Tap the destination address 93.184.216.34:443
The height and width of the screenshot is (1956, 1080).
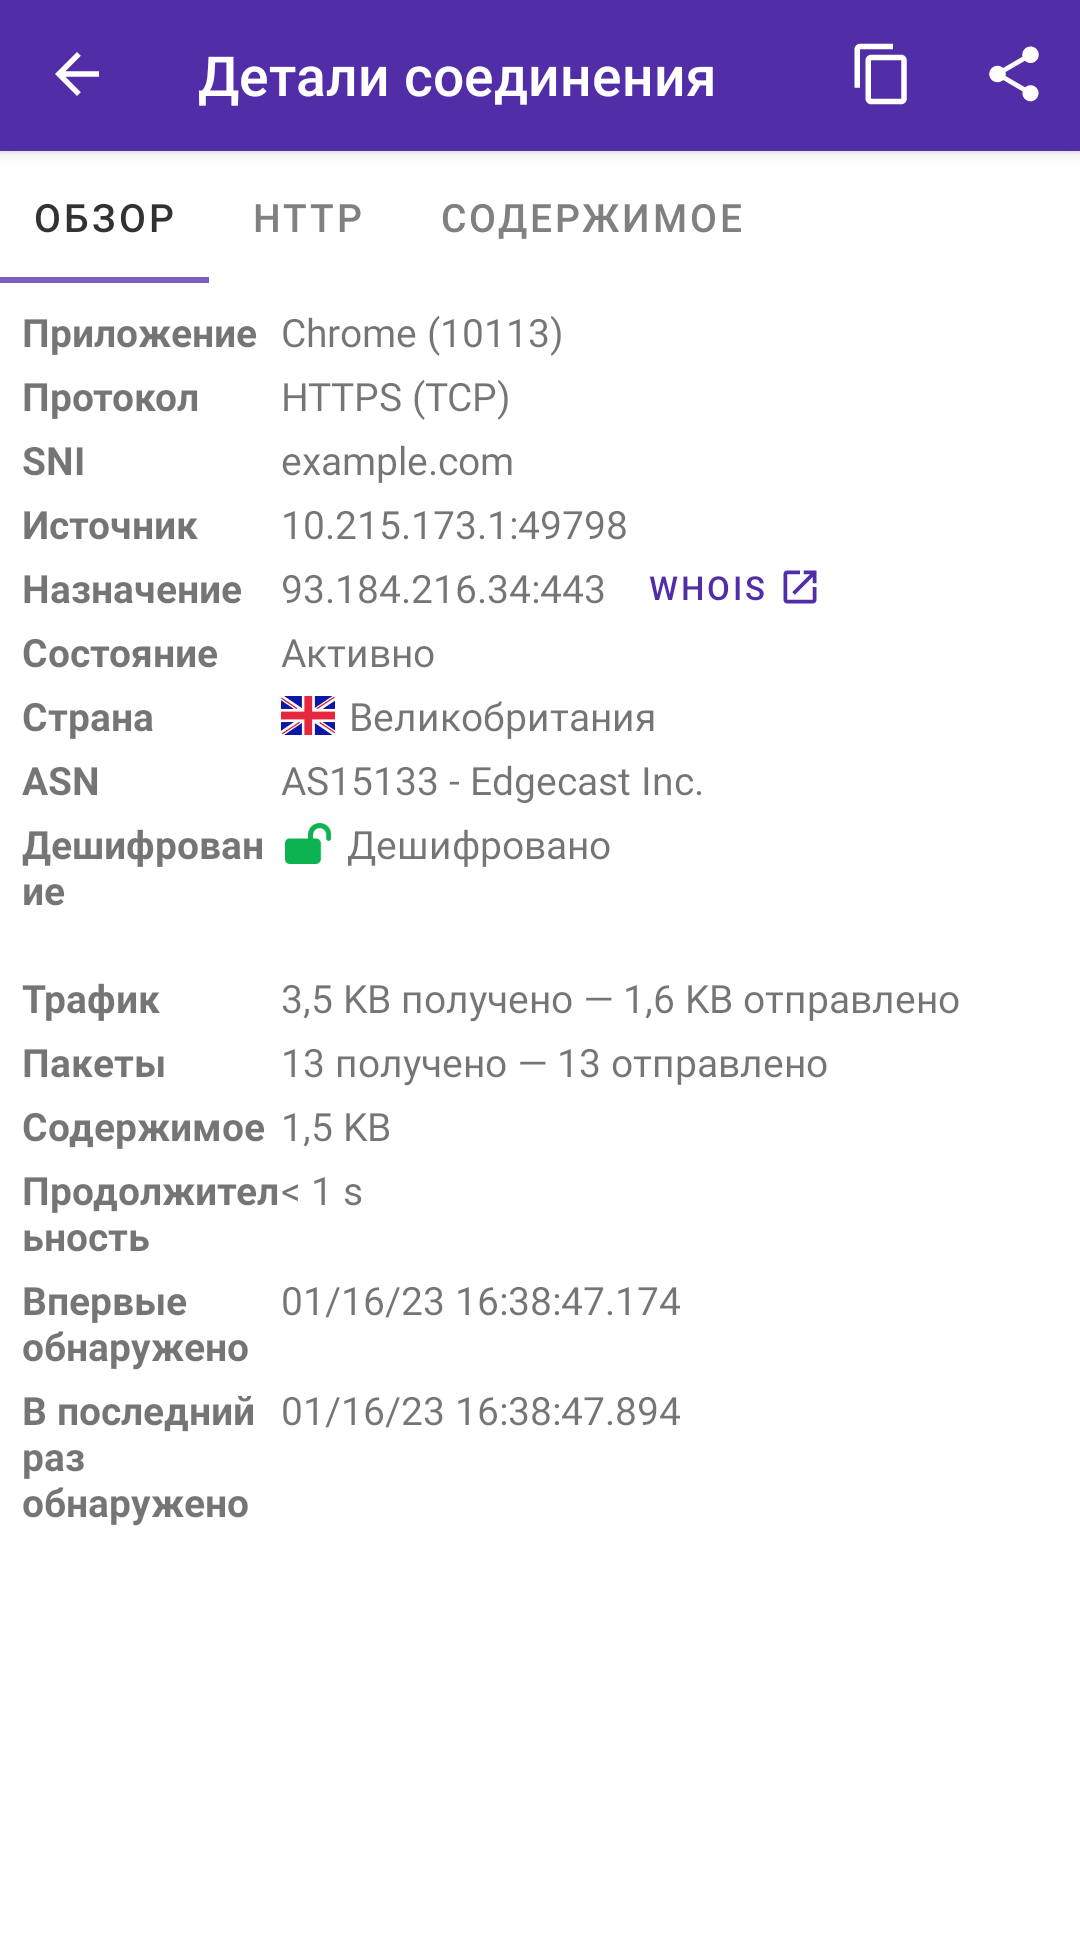point(443,590)
